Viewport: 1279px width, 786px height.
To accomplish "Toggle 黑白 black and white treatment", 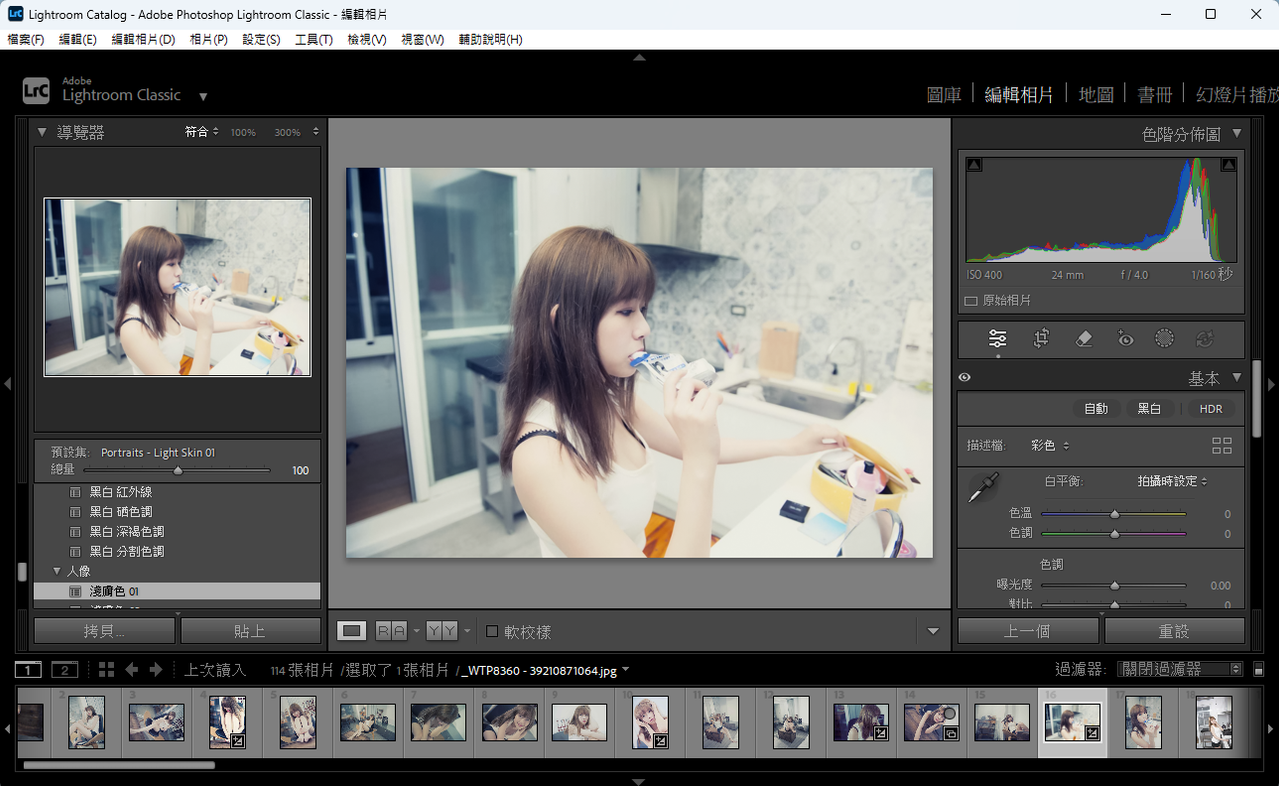I will pyautogui.click(x=1150, y=409).
